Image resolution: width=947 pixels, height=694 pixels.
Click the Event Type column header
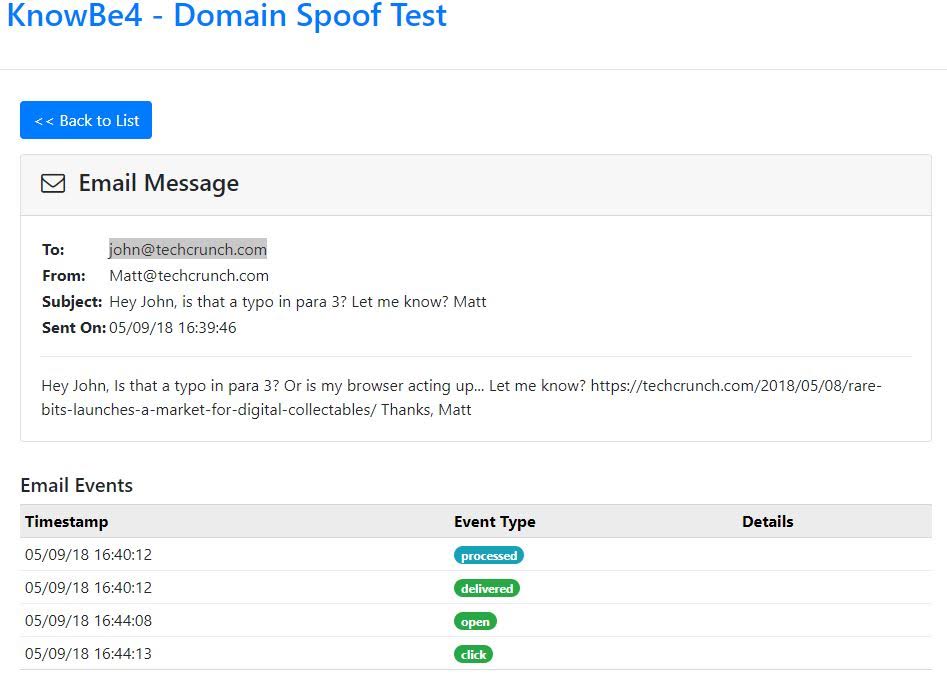click(495, 521)
